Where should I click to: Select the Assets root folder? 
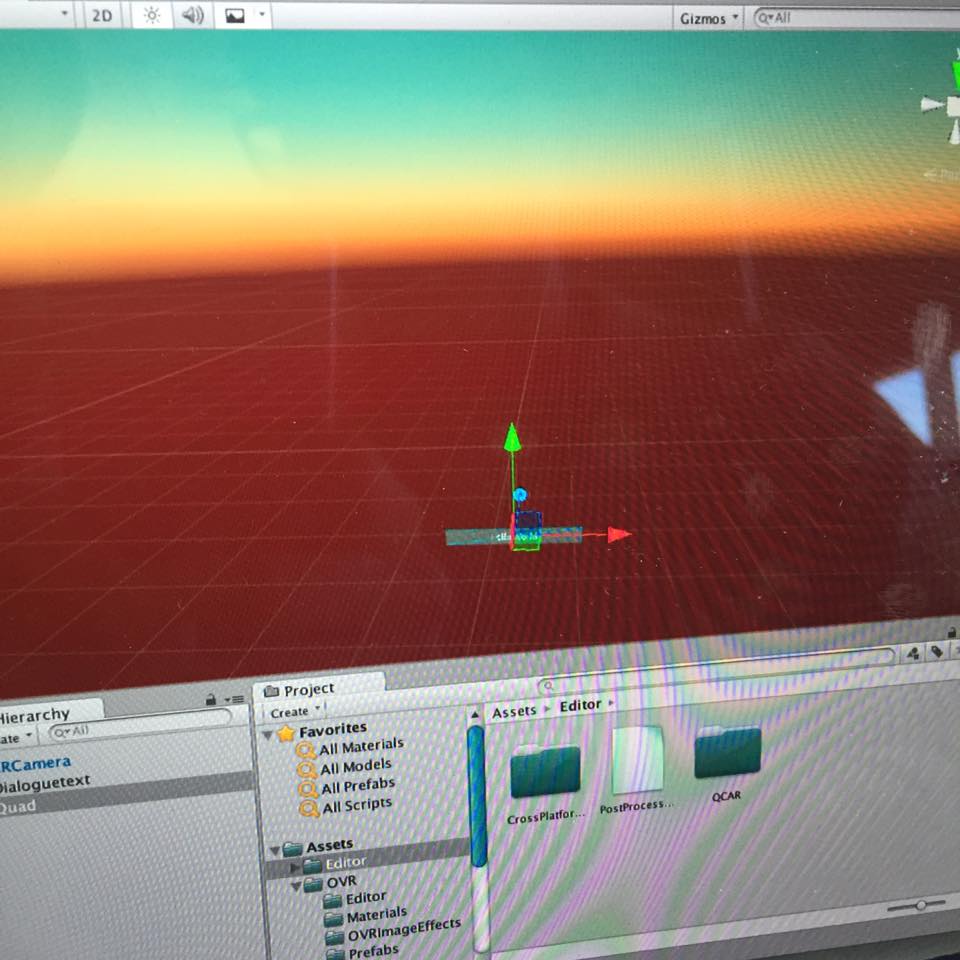pyautogui.click(x=330, y=846)
